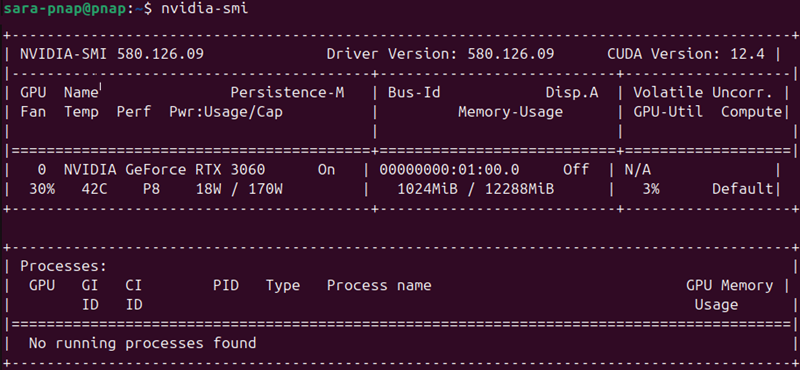This screenshot has width=800, height=370.
Task: Click the Bus-Id column header
Action: coord(414,92)
